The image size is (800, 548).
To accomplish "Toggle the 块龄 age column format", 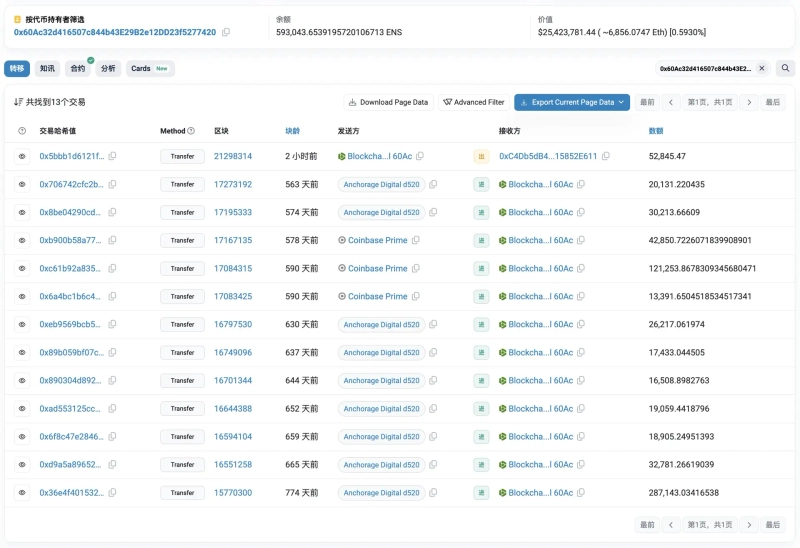I will click(x=292, y=131).
